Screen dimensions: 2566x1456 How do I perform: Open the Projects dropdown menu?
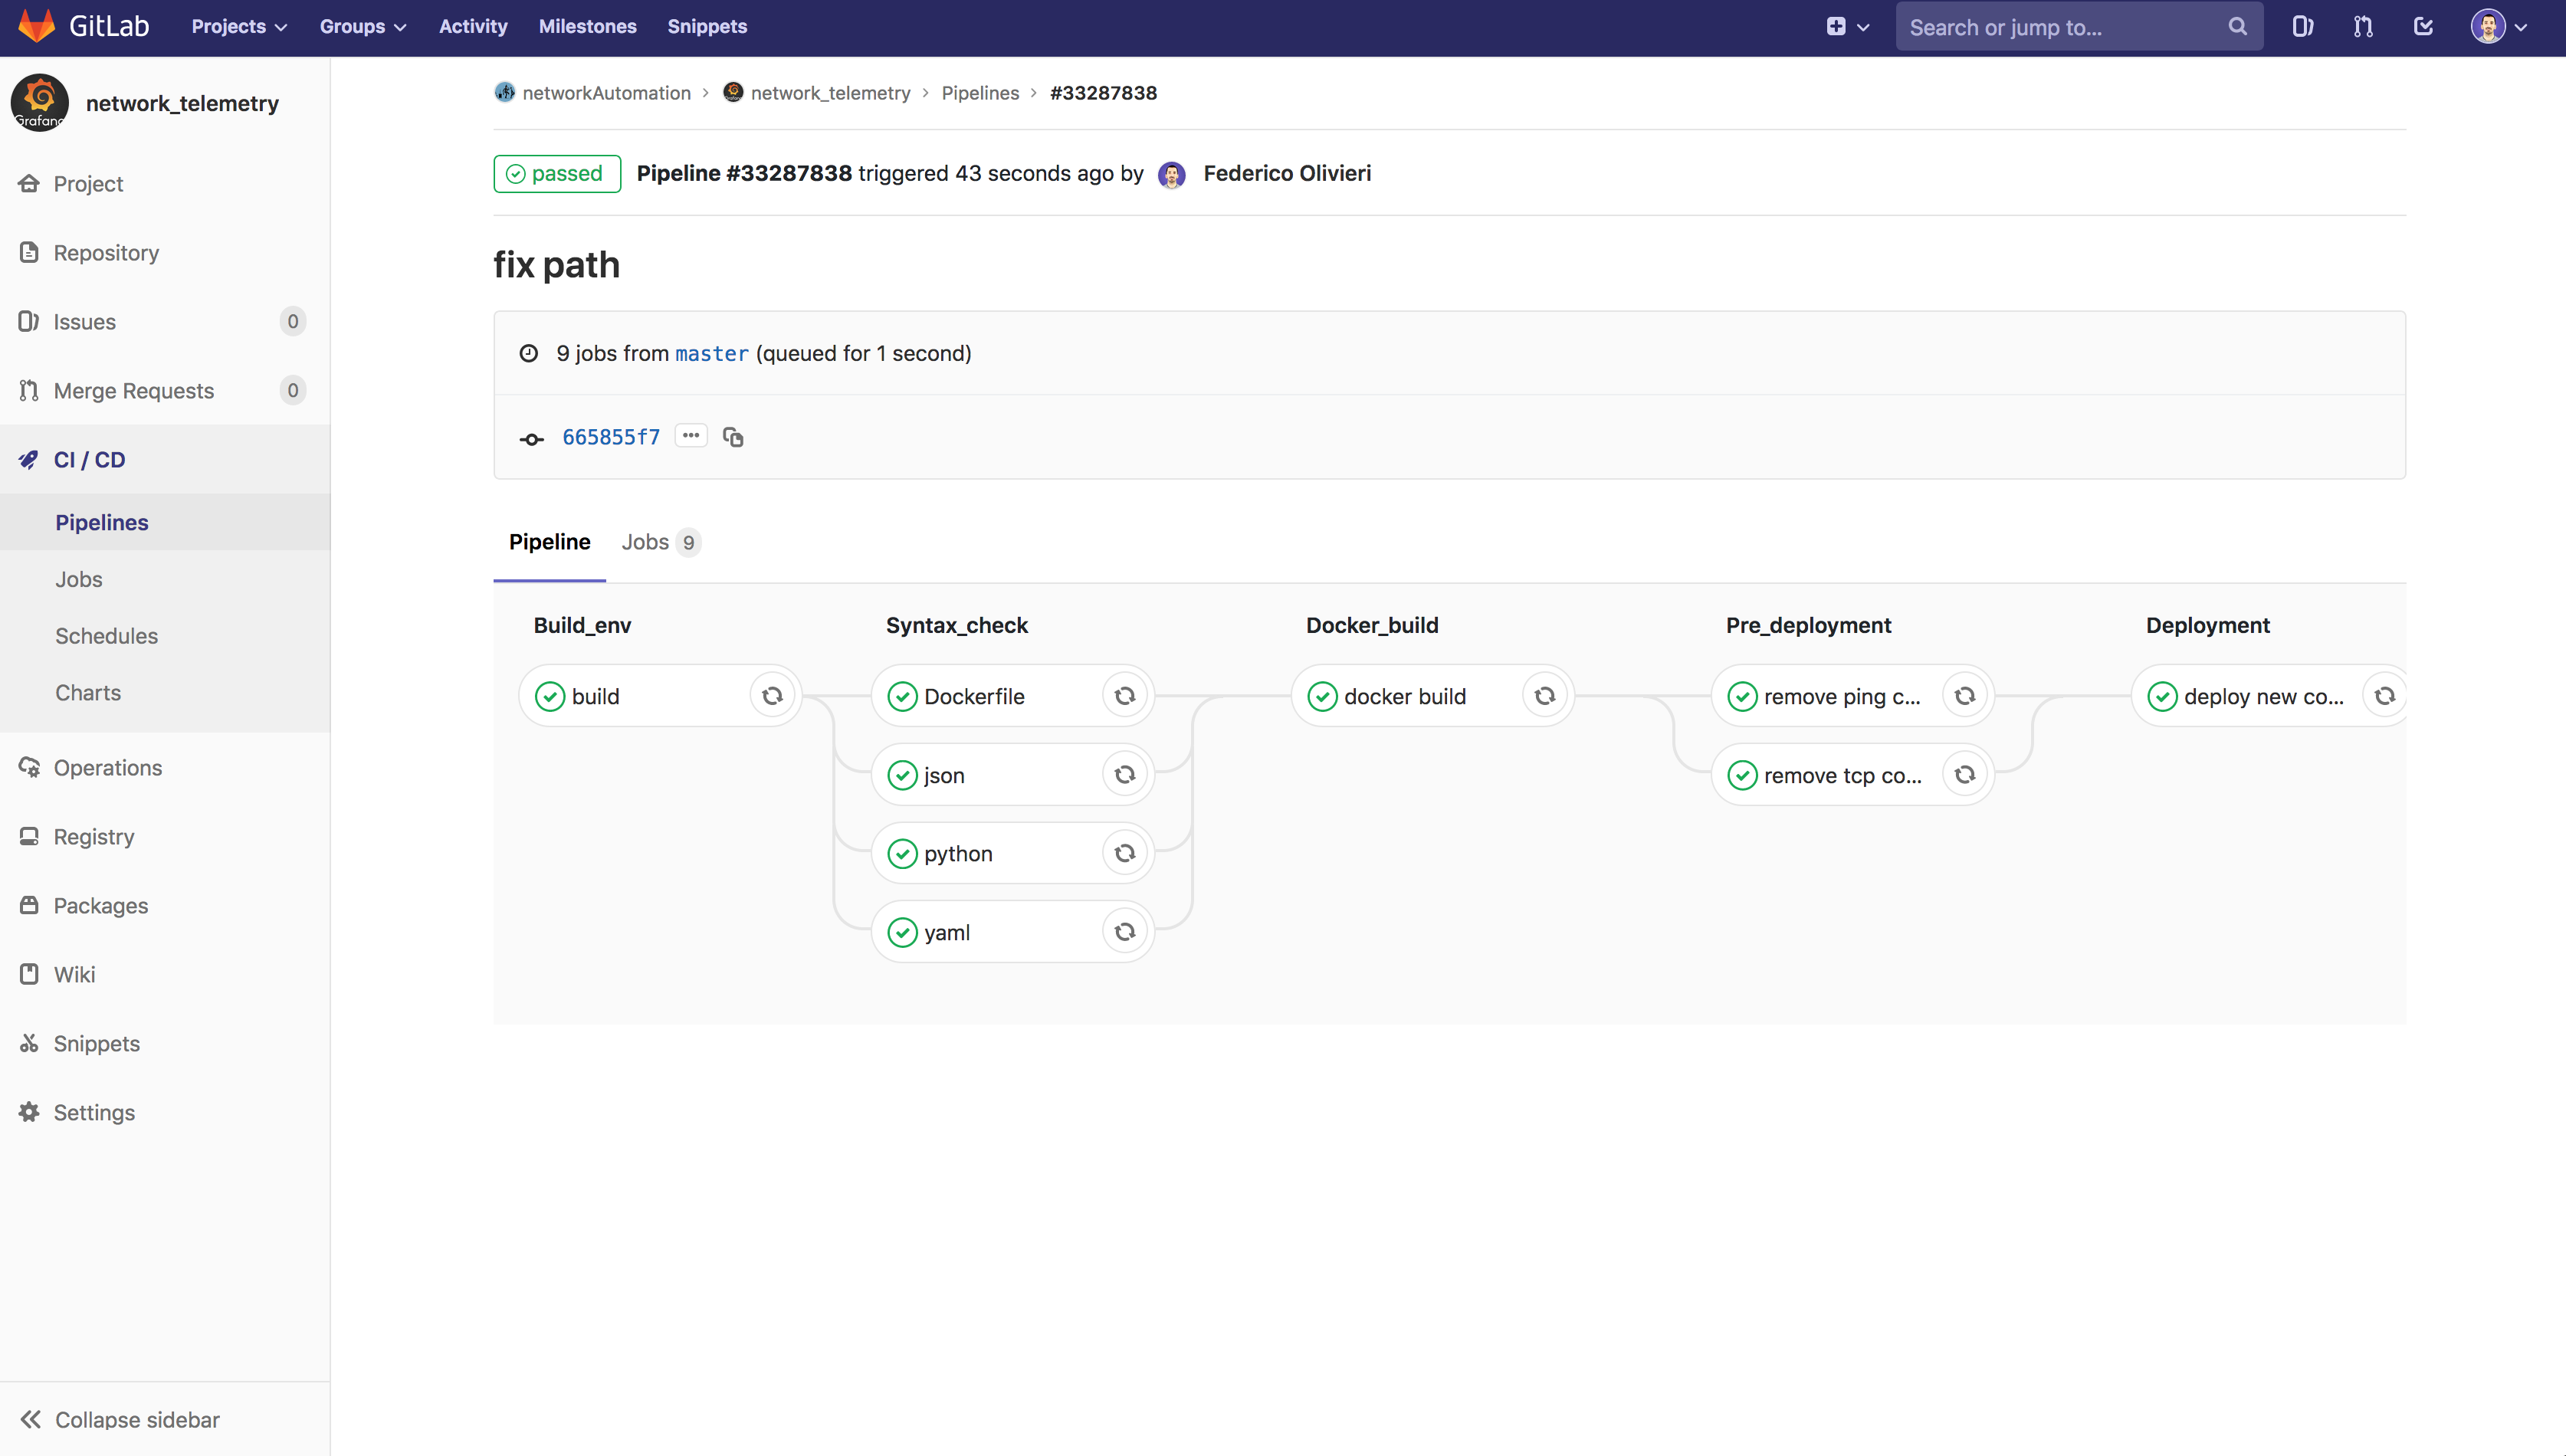click(239, 27)
